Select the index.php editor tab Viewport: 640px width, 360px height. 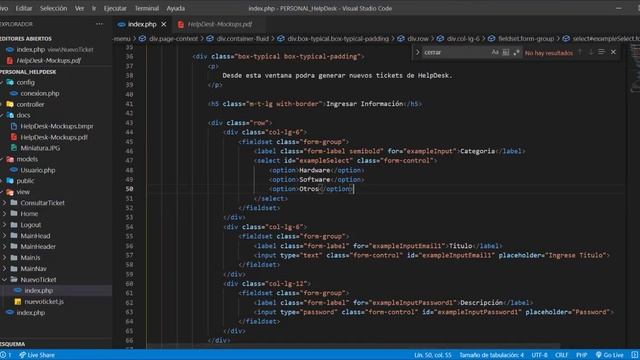[x=142, y=24]
